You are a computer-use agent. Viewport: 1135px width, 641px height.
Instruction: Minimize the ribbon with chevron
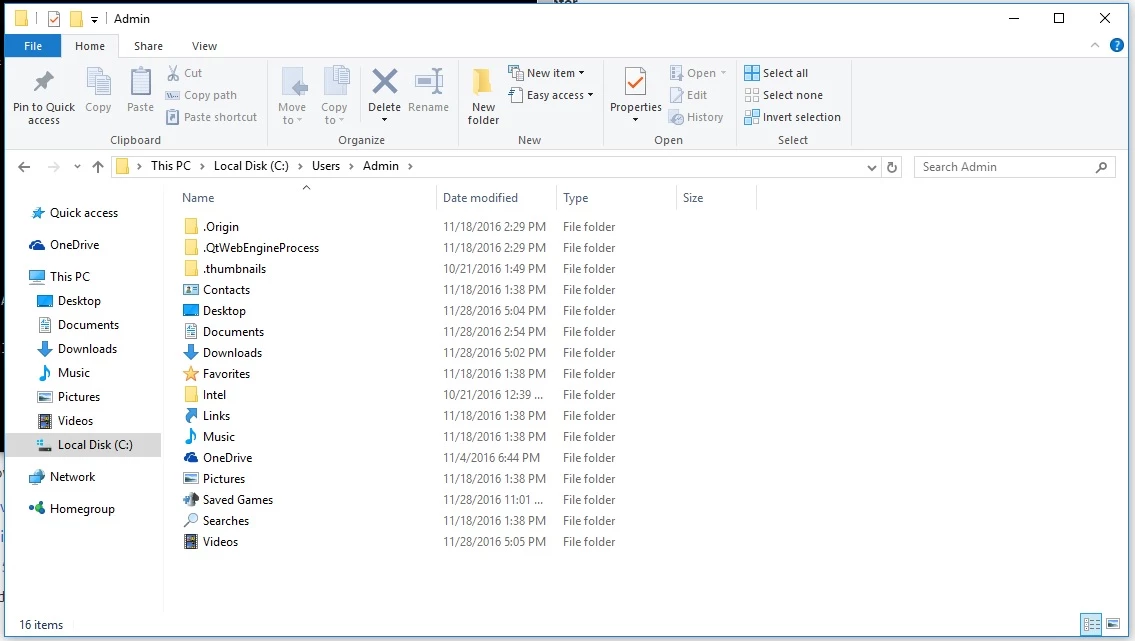(1094, 46)
